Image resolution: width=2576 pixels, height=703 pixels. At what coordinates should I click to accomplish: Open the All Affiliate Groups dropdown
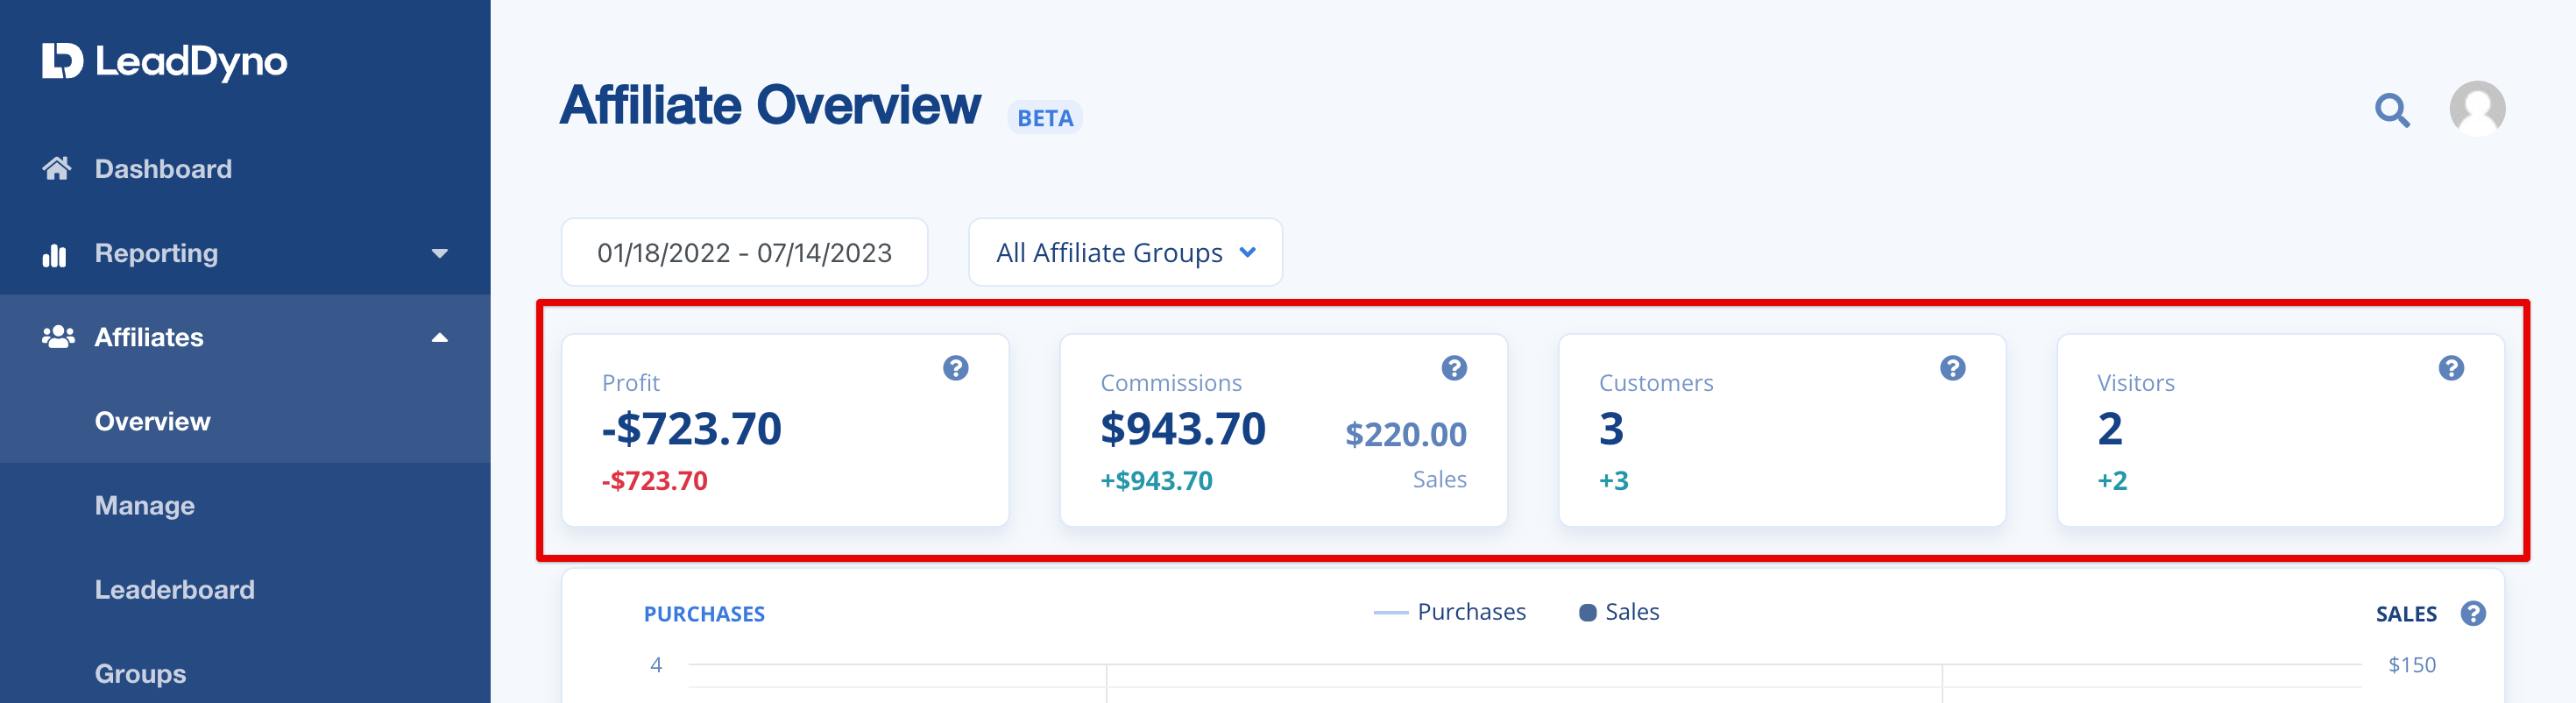point(1125,253)
